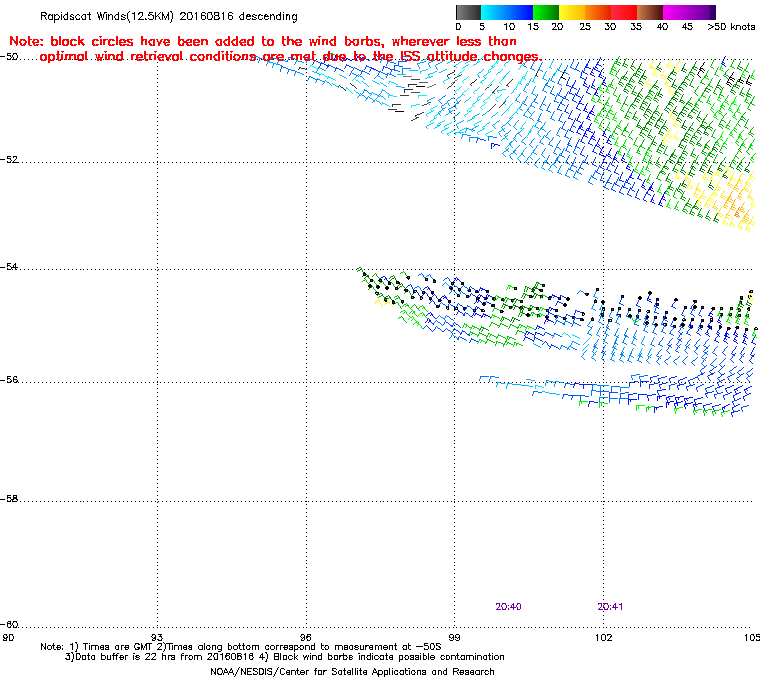Click the '20:40' purple time label
The height and width of the screenshot is (688, 760).
pyautogui.click(x=508, y=607)
